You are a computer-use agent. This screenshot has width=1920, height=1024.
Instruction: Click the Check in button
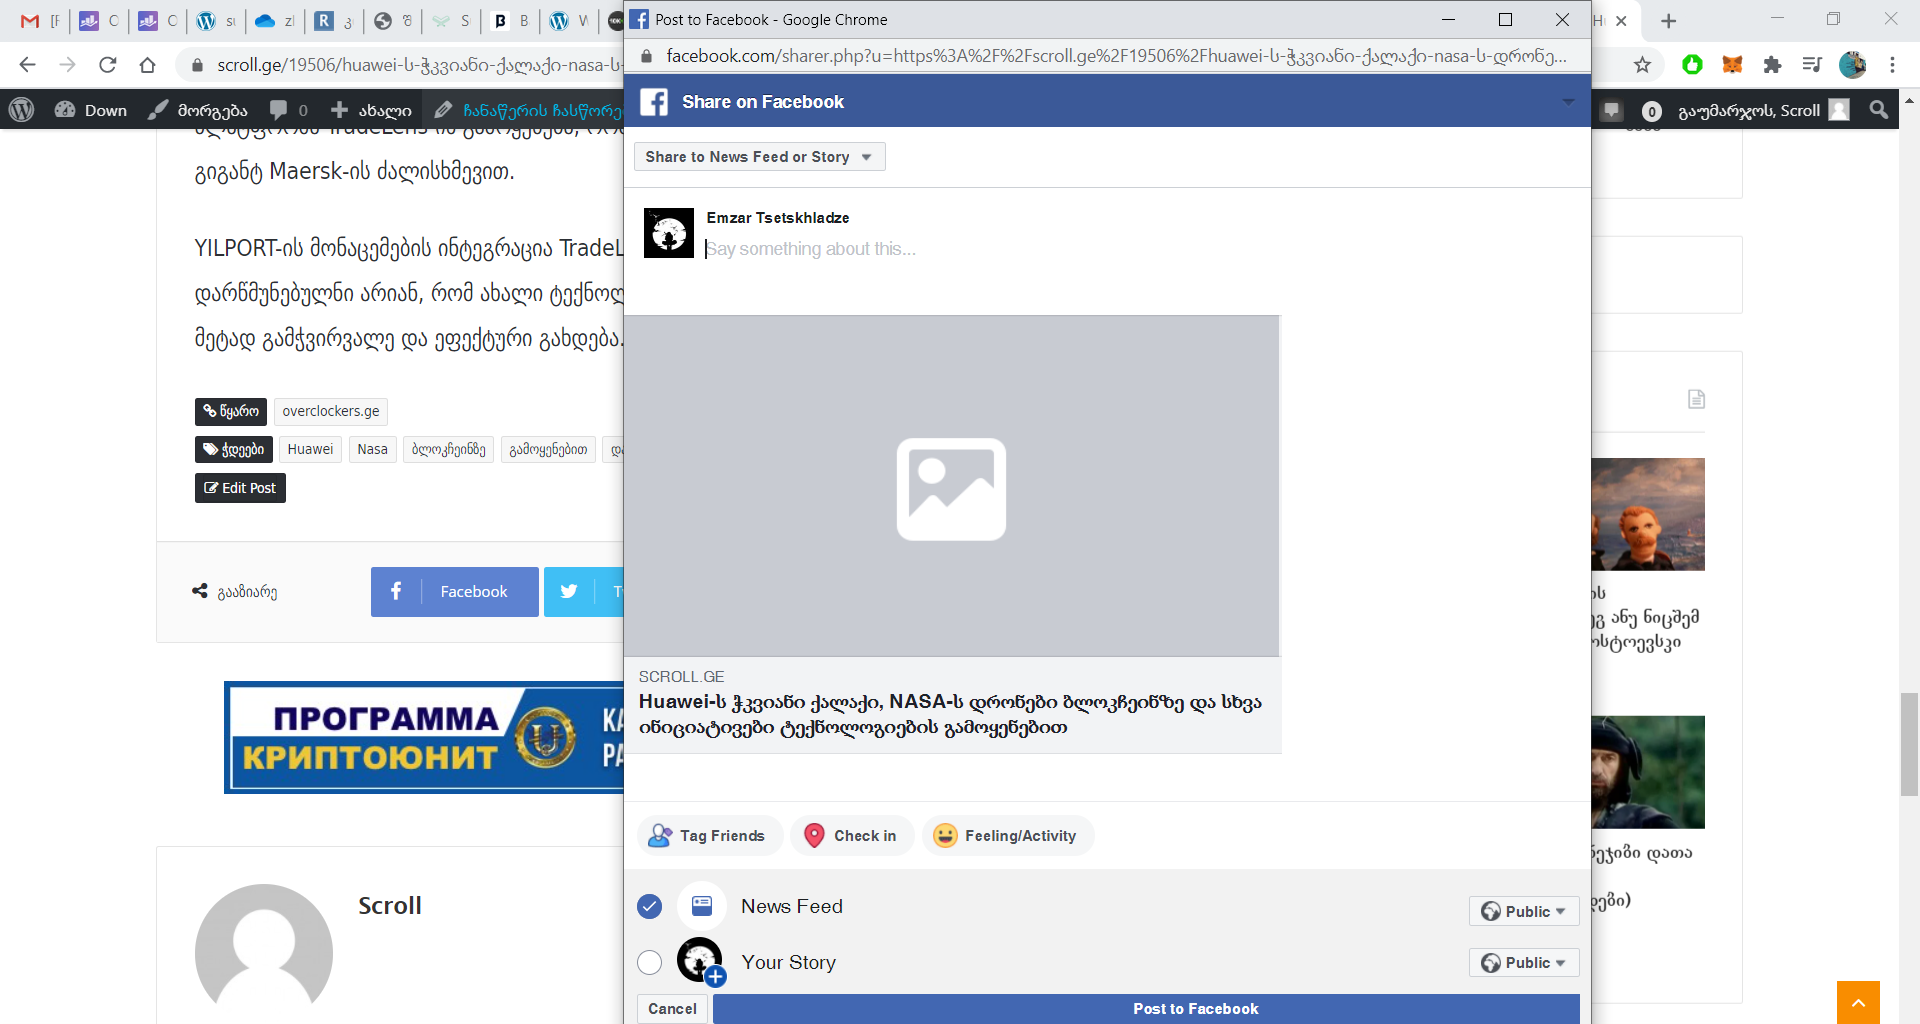point(852,836)
